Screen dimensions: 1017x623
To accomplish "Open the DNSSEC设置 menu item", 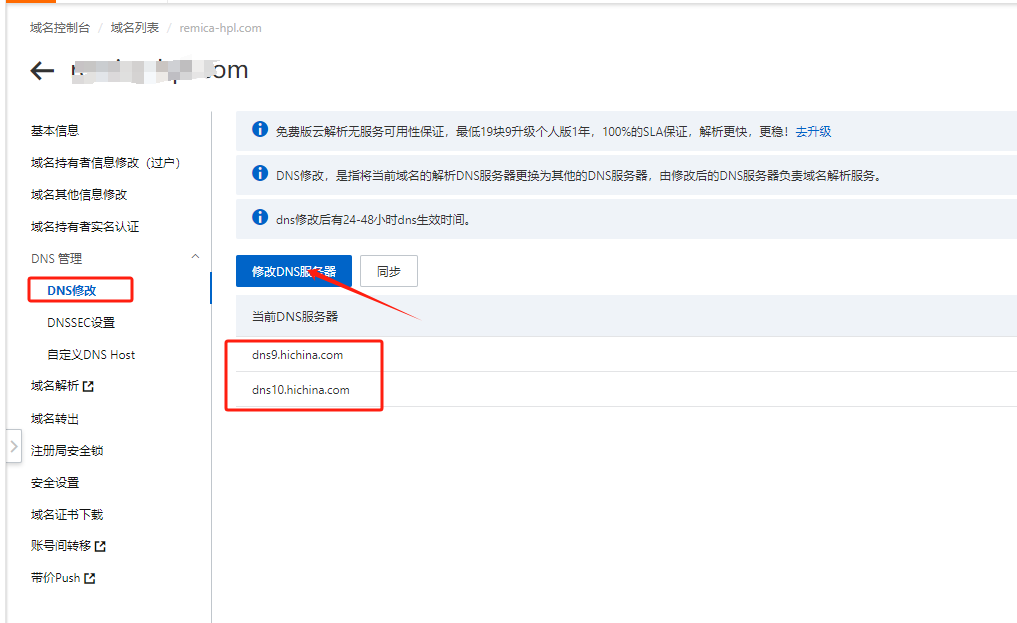I will click(x=81, y=322).
